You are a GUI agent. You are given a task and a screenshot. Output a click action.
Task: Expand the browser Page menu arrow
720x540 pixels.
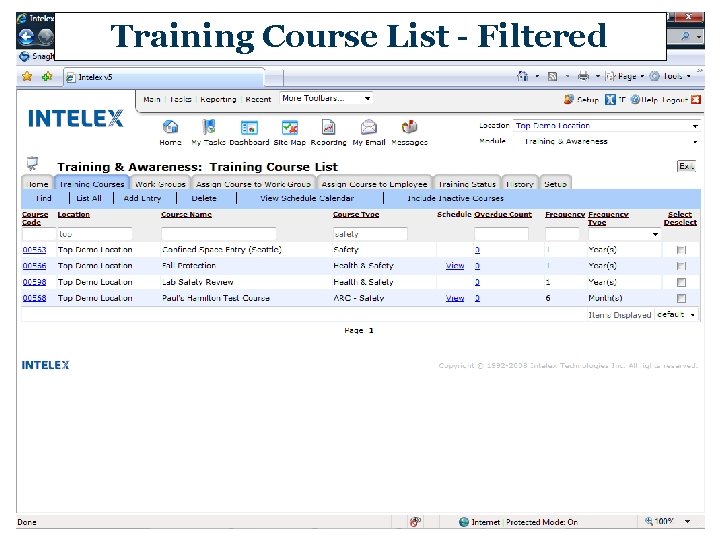pyautogui.click(x=642, y=76)
